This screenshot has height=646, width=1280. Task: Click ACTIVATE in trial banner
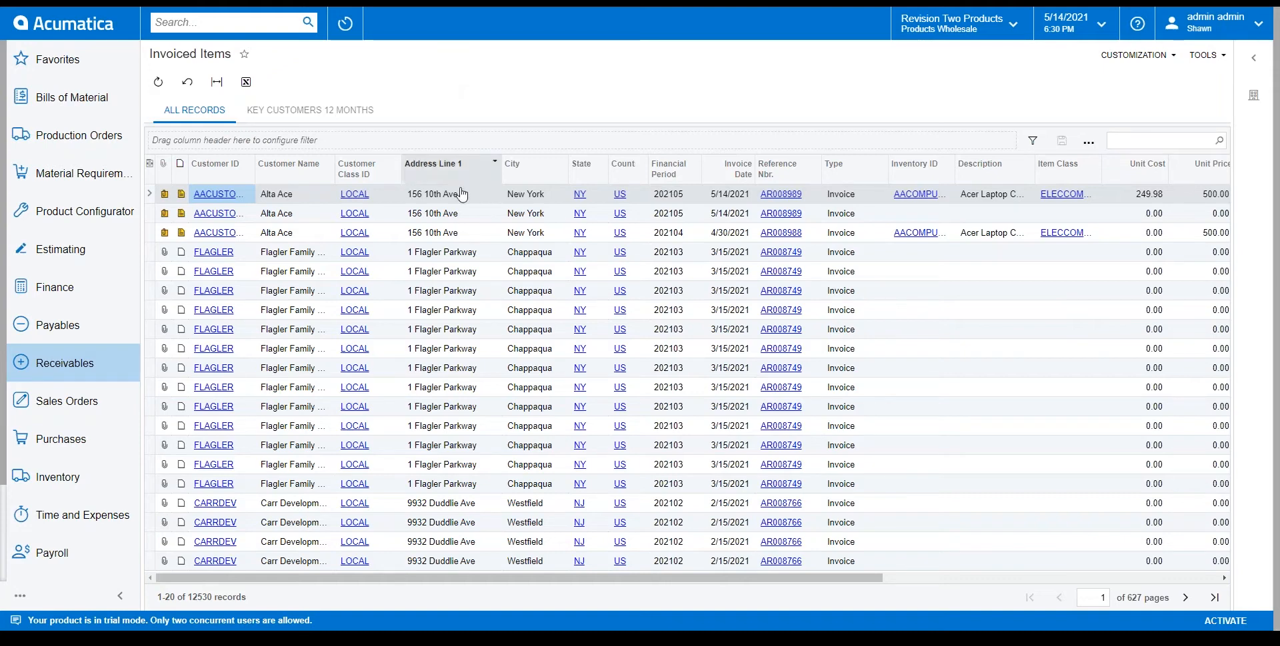coord(1225,620)
